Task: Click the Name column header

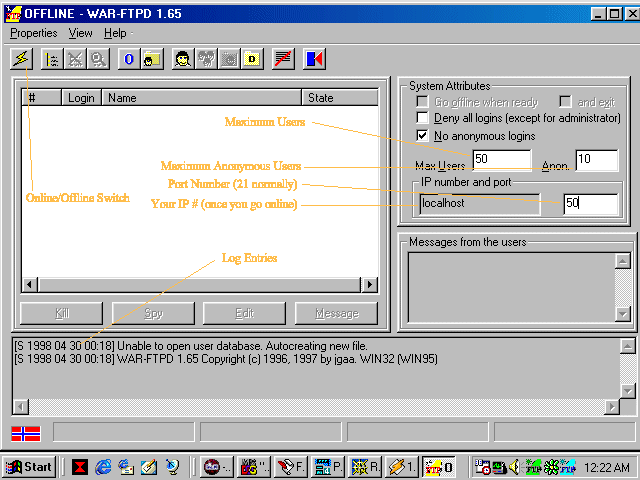Action: tap(202, 98)
